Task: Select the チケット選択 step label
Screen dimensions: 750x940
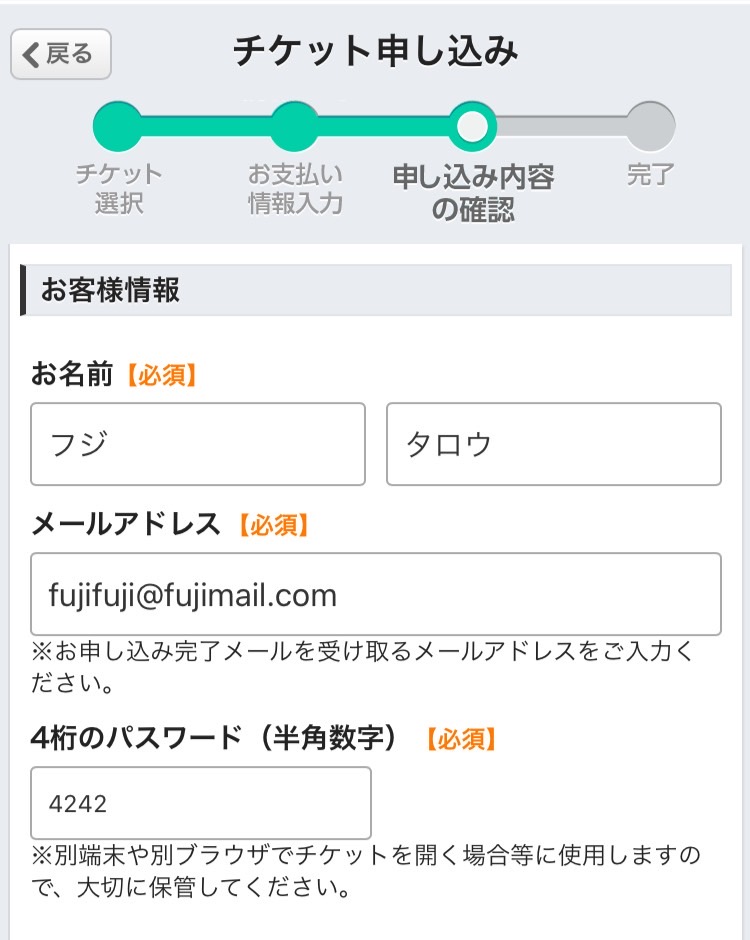Action: pos(119,188)
